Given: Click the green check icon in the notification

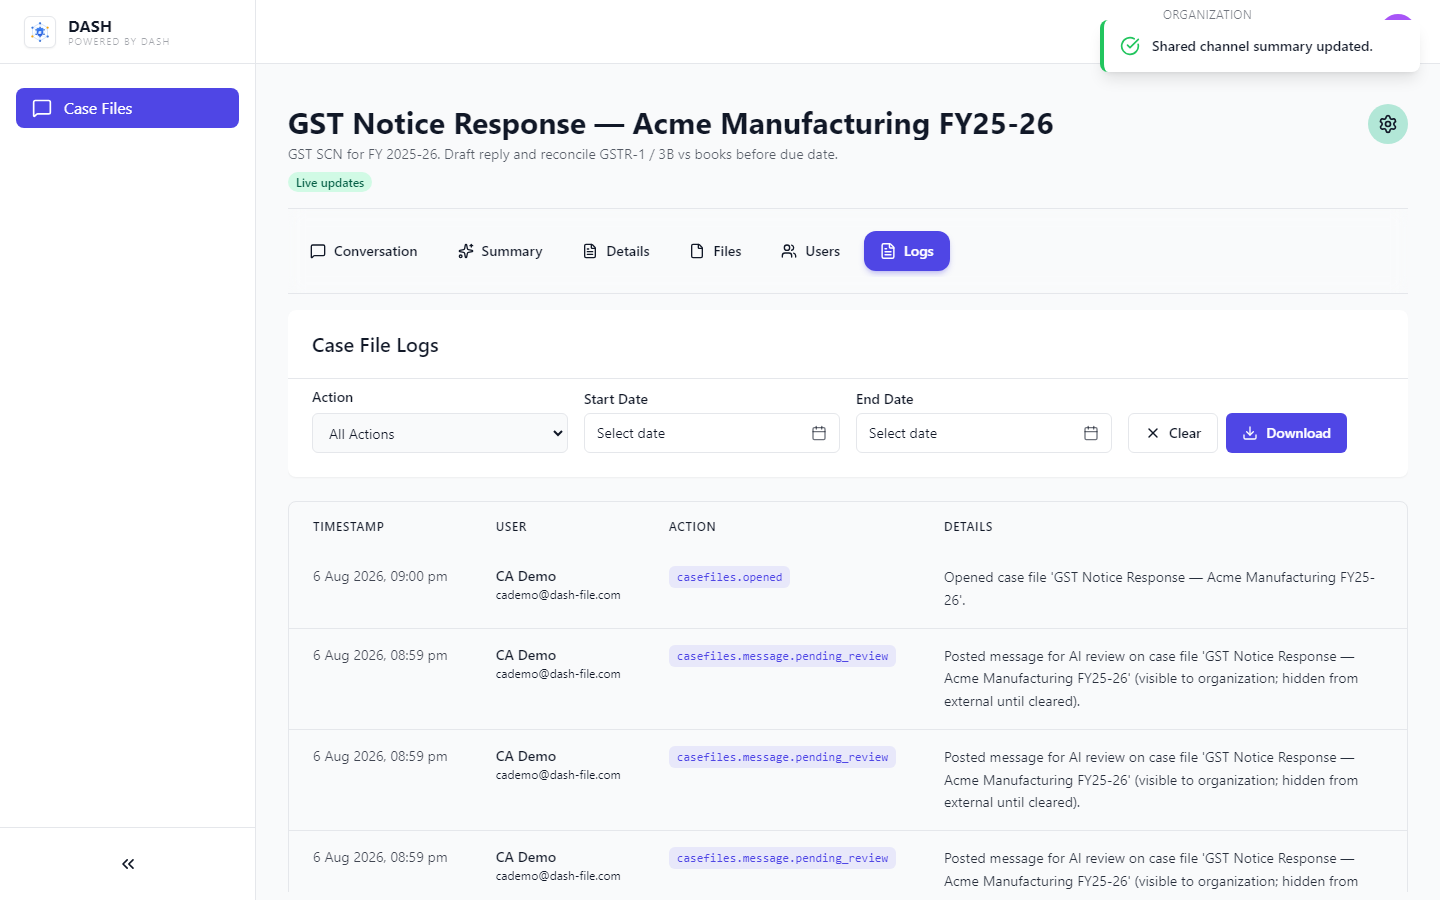Looking at the screenshot, I should point(1130,46).
